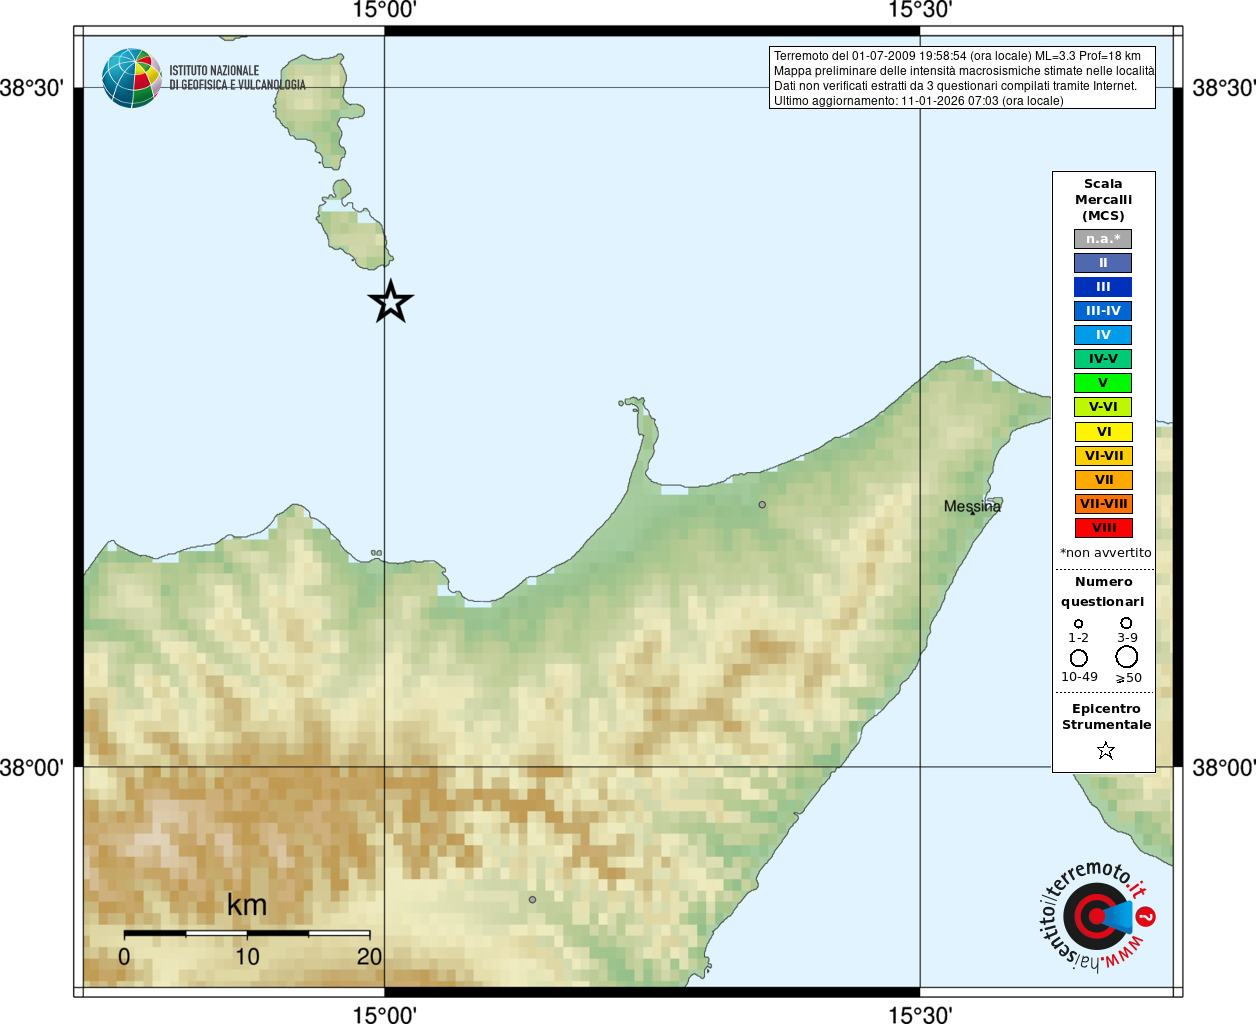This screenshot has height=1024, width=1256.
Task: Click the 'Epicentro Strumentale' legend label
Action: [x=1106, y=717]
